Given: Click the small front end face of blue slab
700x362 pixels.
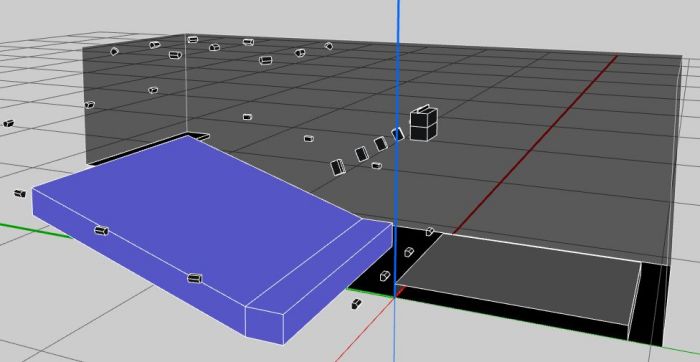Looking at the screenshot, I should tap(265, 324).
